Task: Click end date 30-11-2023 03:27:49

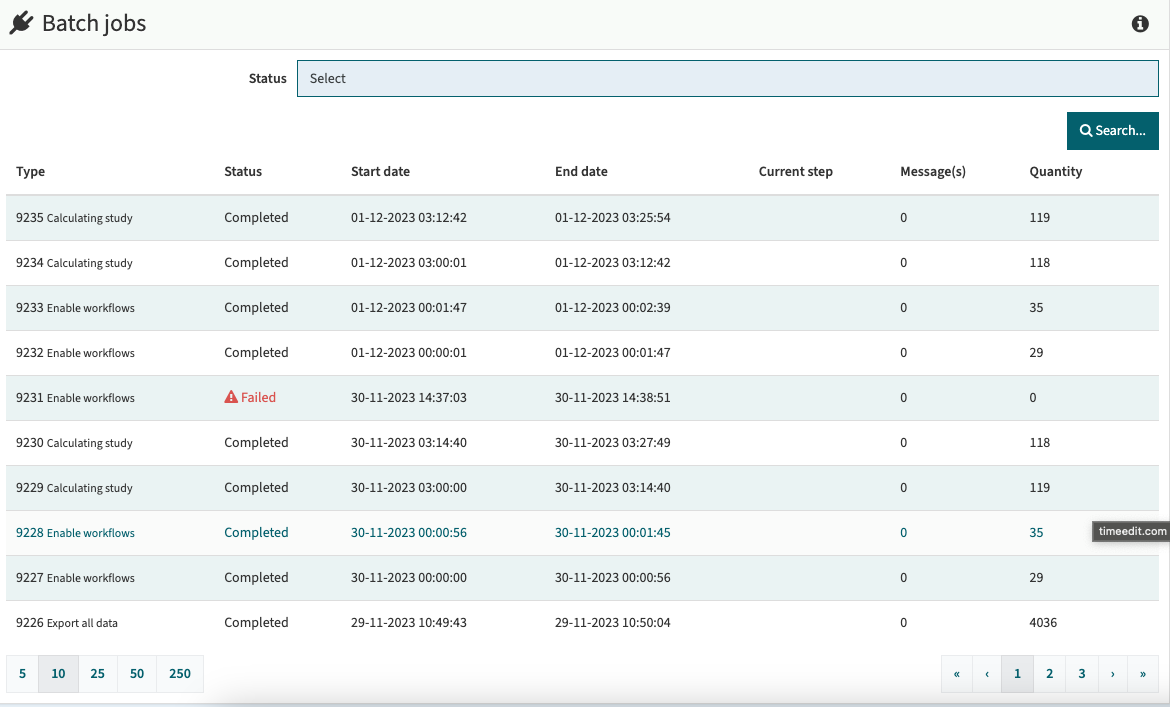Action: click(x=613, y=443)
